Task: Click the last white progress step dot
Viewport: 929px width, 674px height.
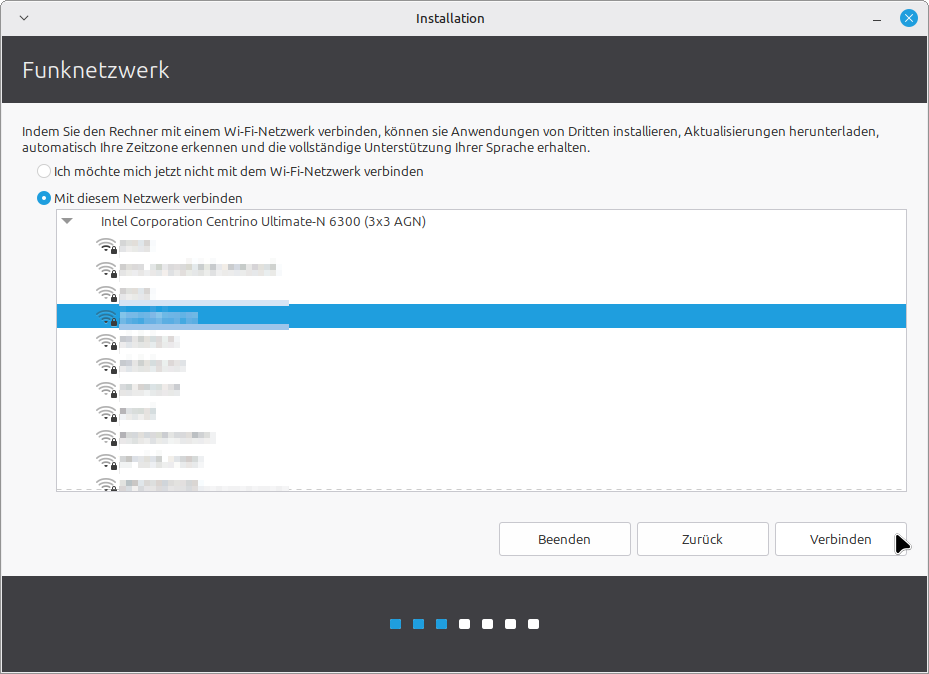Action: [533, 624]
